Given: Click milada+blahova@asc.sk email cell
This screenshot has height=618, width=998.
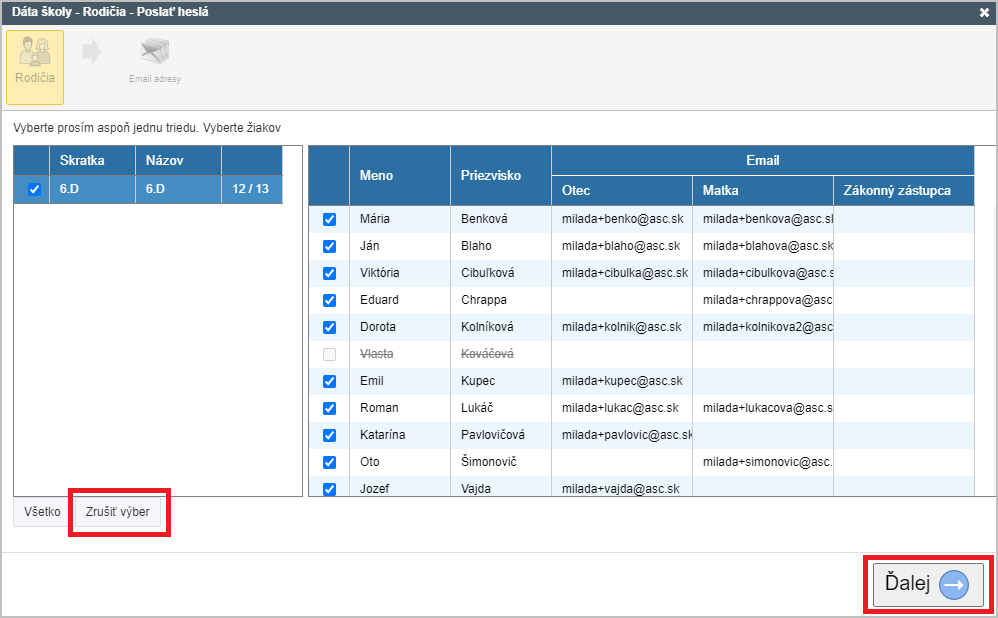Looking at the screenshot, I should [x=763, y=246].
